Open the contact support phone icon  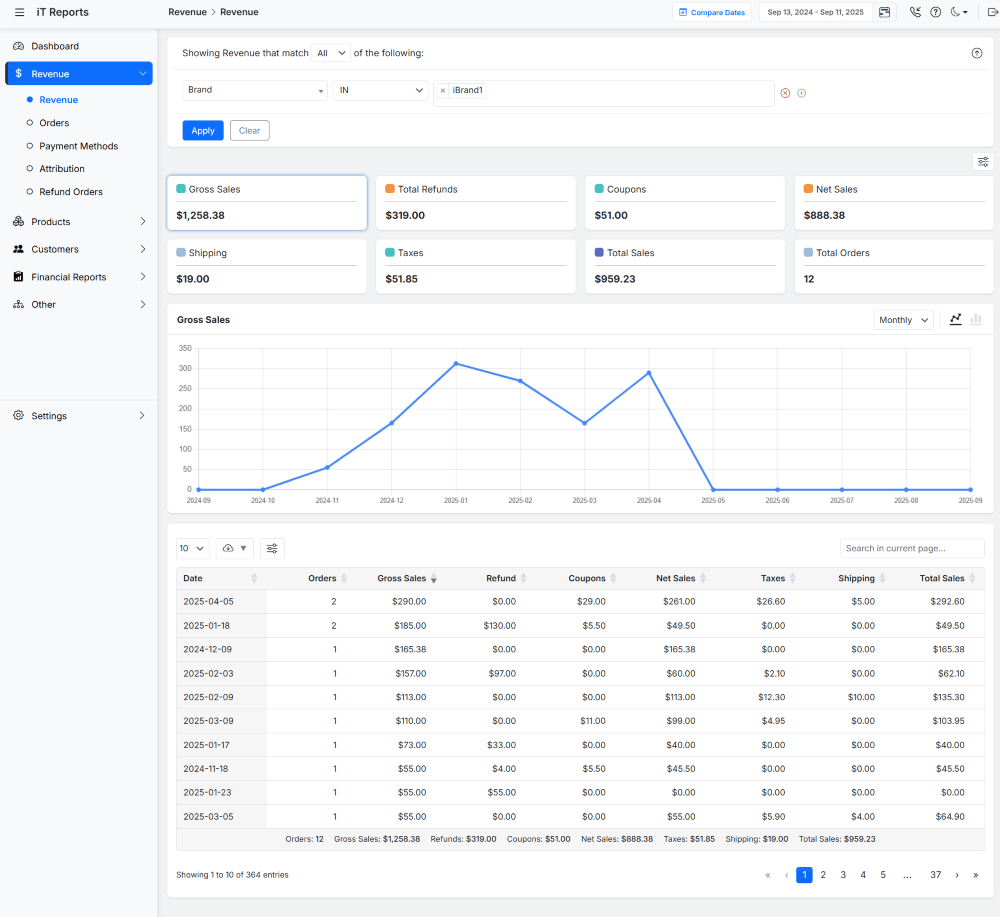915,11
